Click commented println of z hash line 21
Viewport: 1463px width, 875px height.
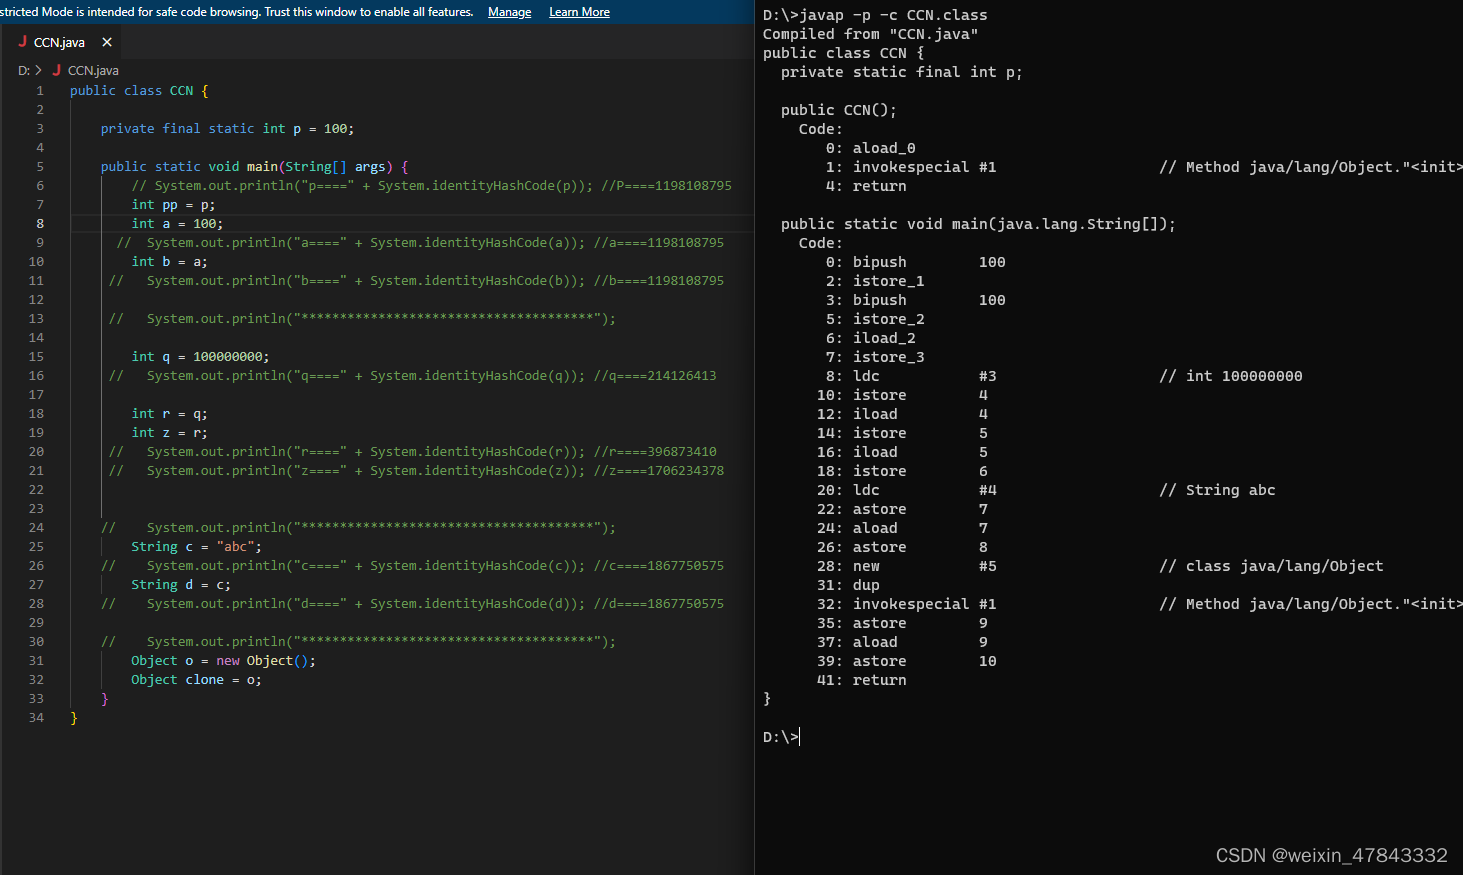click(416, 471)
